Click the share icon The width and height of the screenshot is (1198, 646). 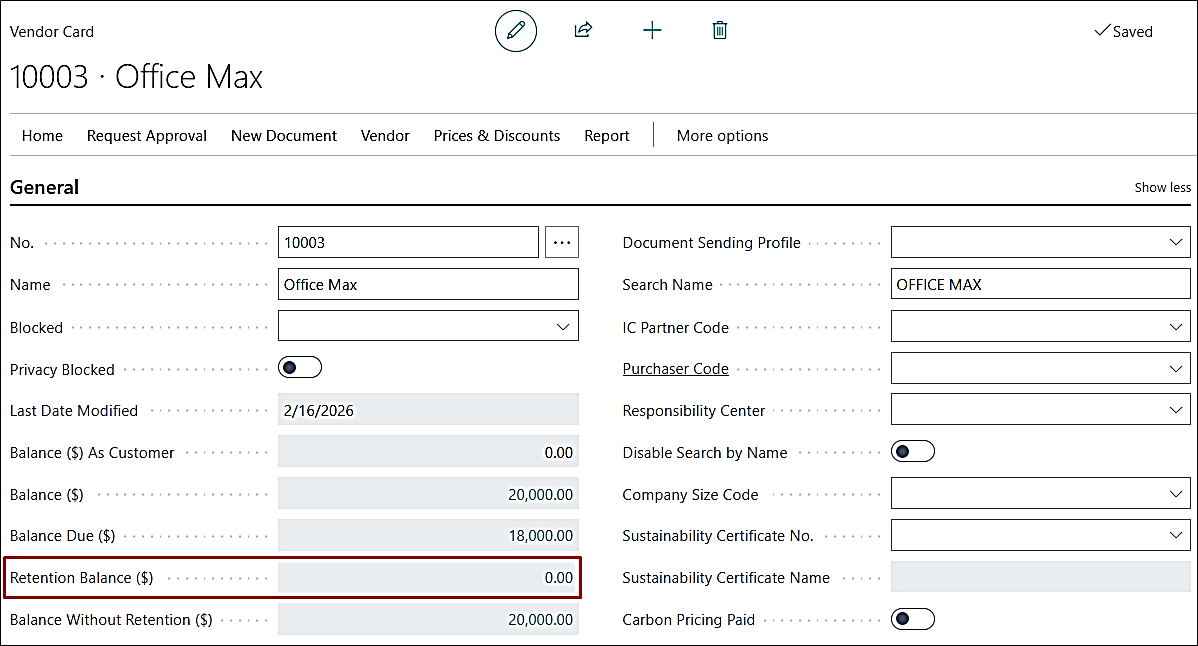pos(583,31)
